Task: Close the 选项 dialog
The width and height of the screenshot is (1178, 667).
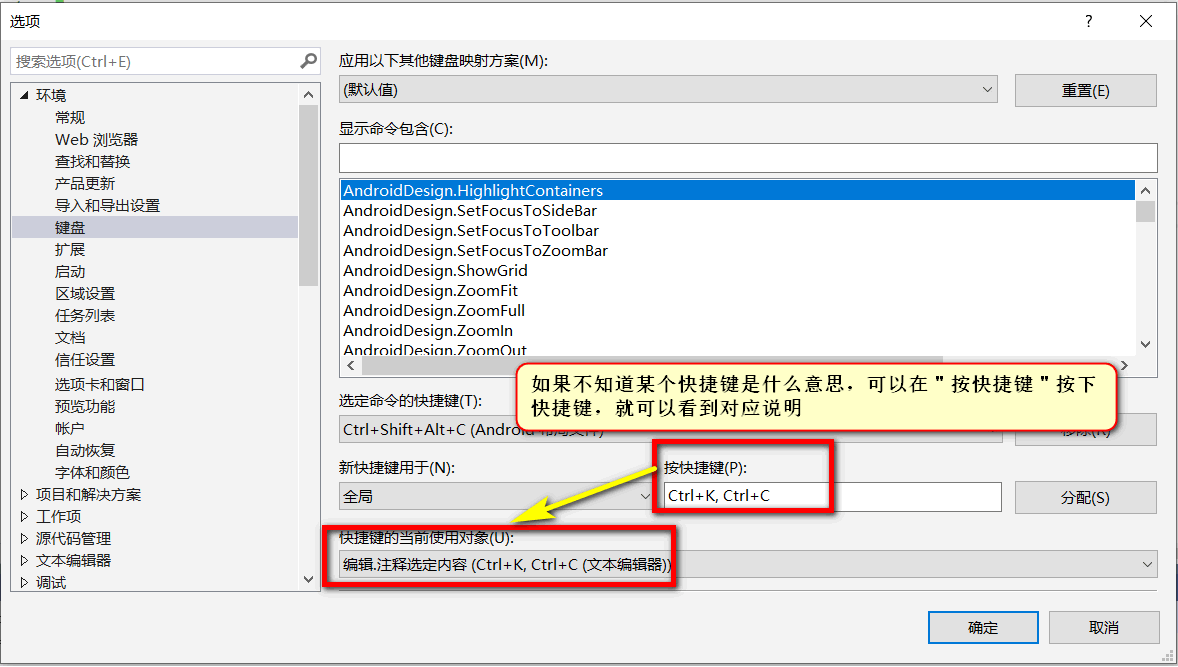Action: tap(1146, 21)
